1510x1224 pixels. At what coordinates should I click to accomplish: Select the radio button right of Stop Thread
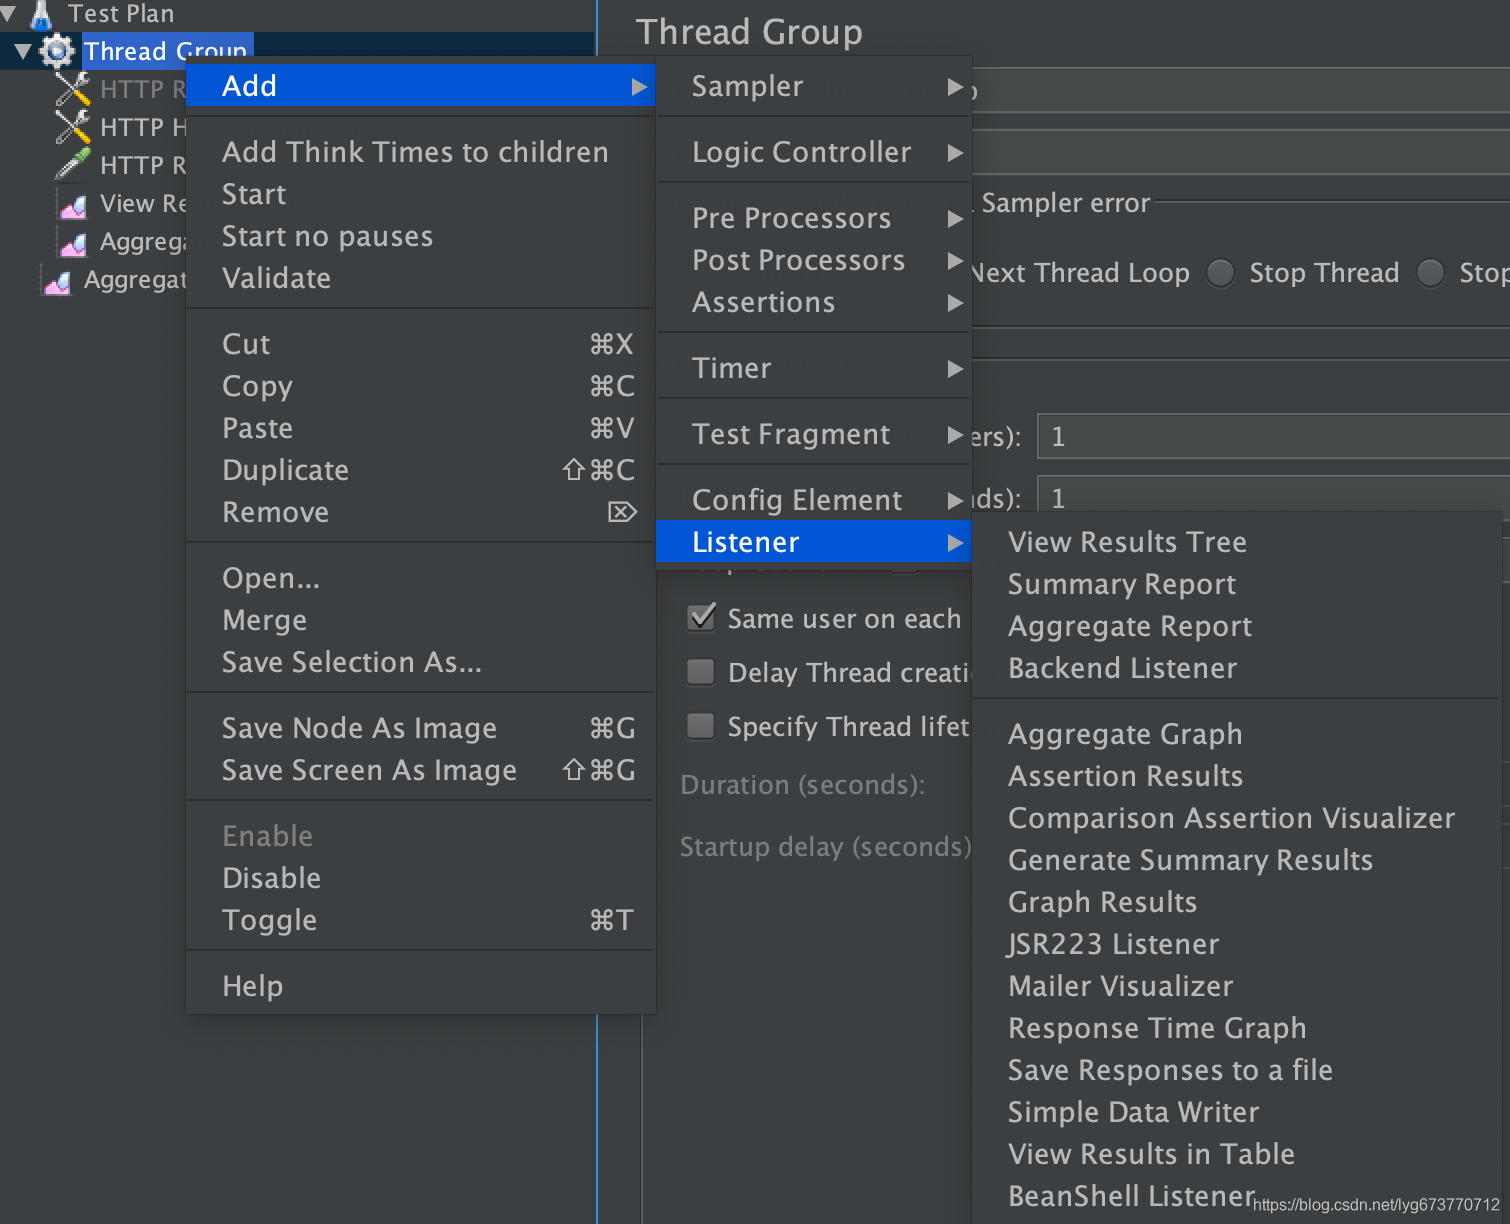click(1431, 273)
